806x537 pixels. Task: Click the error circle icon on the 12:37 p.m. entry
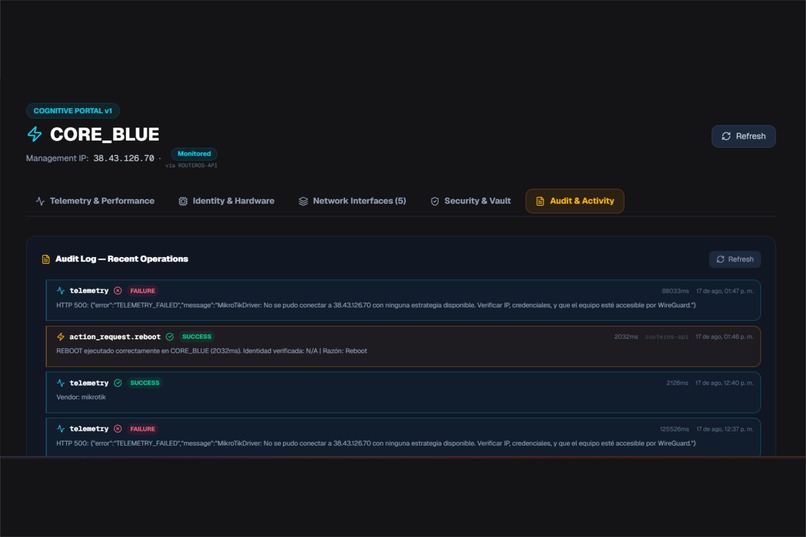pyautogui.click(x=118, y=429)
